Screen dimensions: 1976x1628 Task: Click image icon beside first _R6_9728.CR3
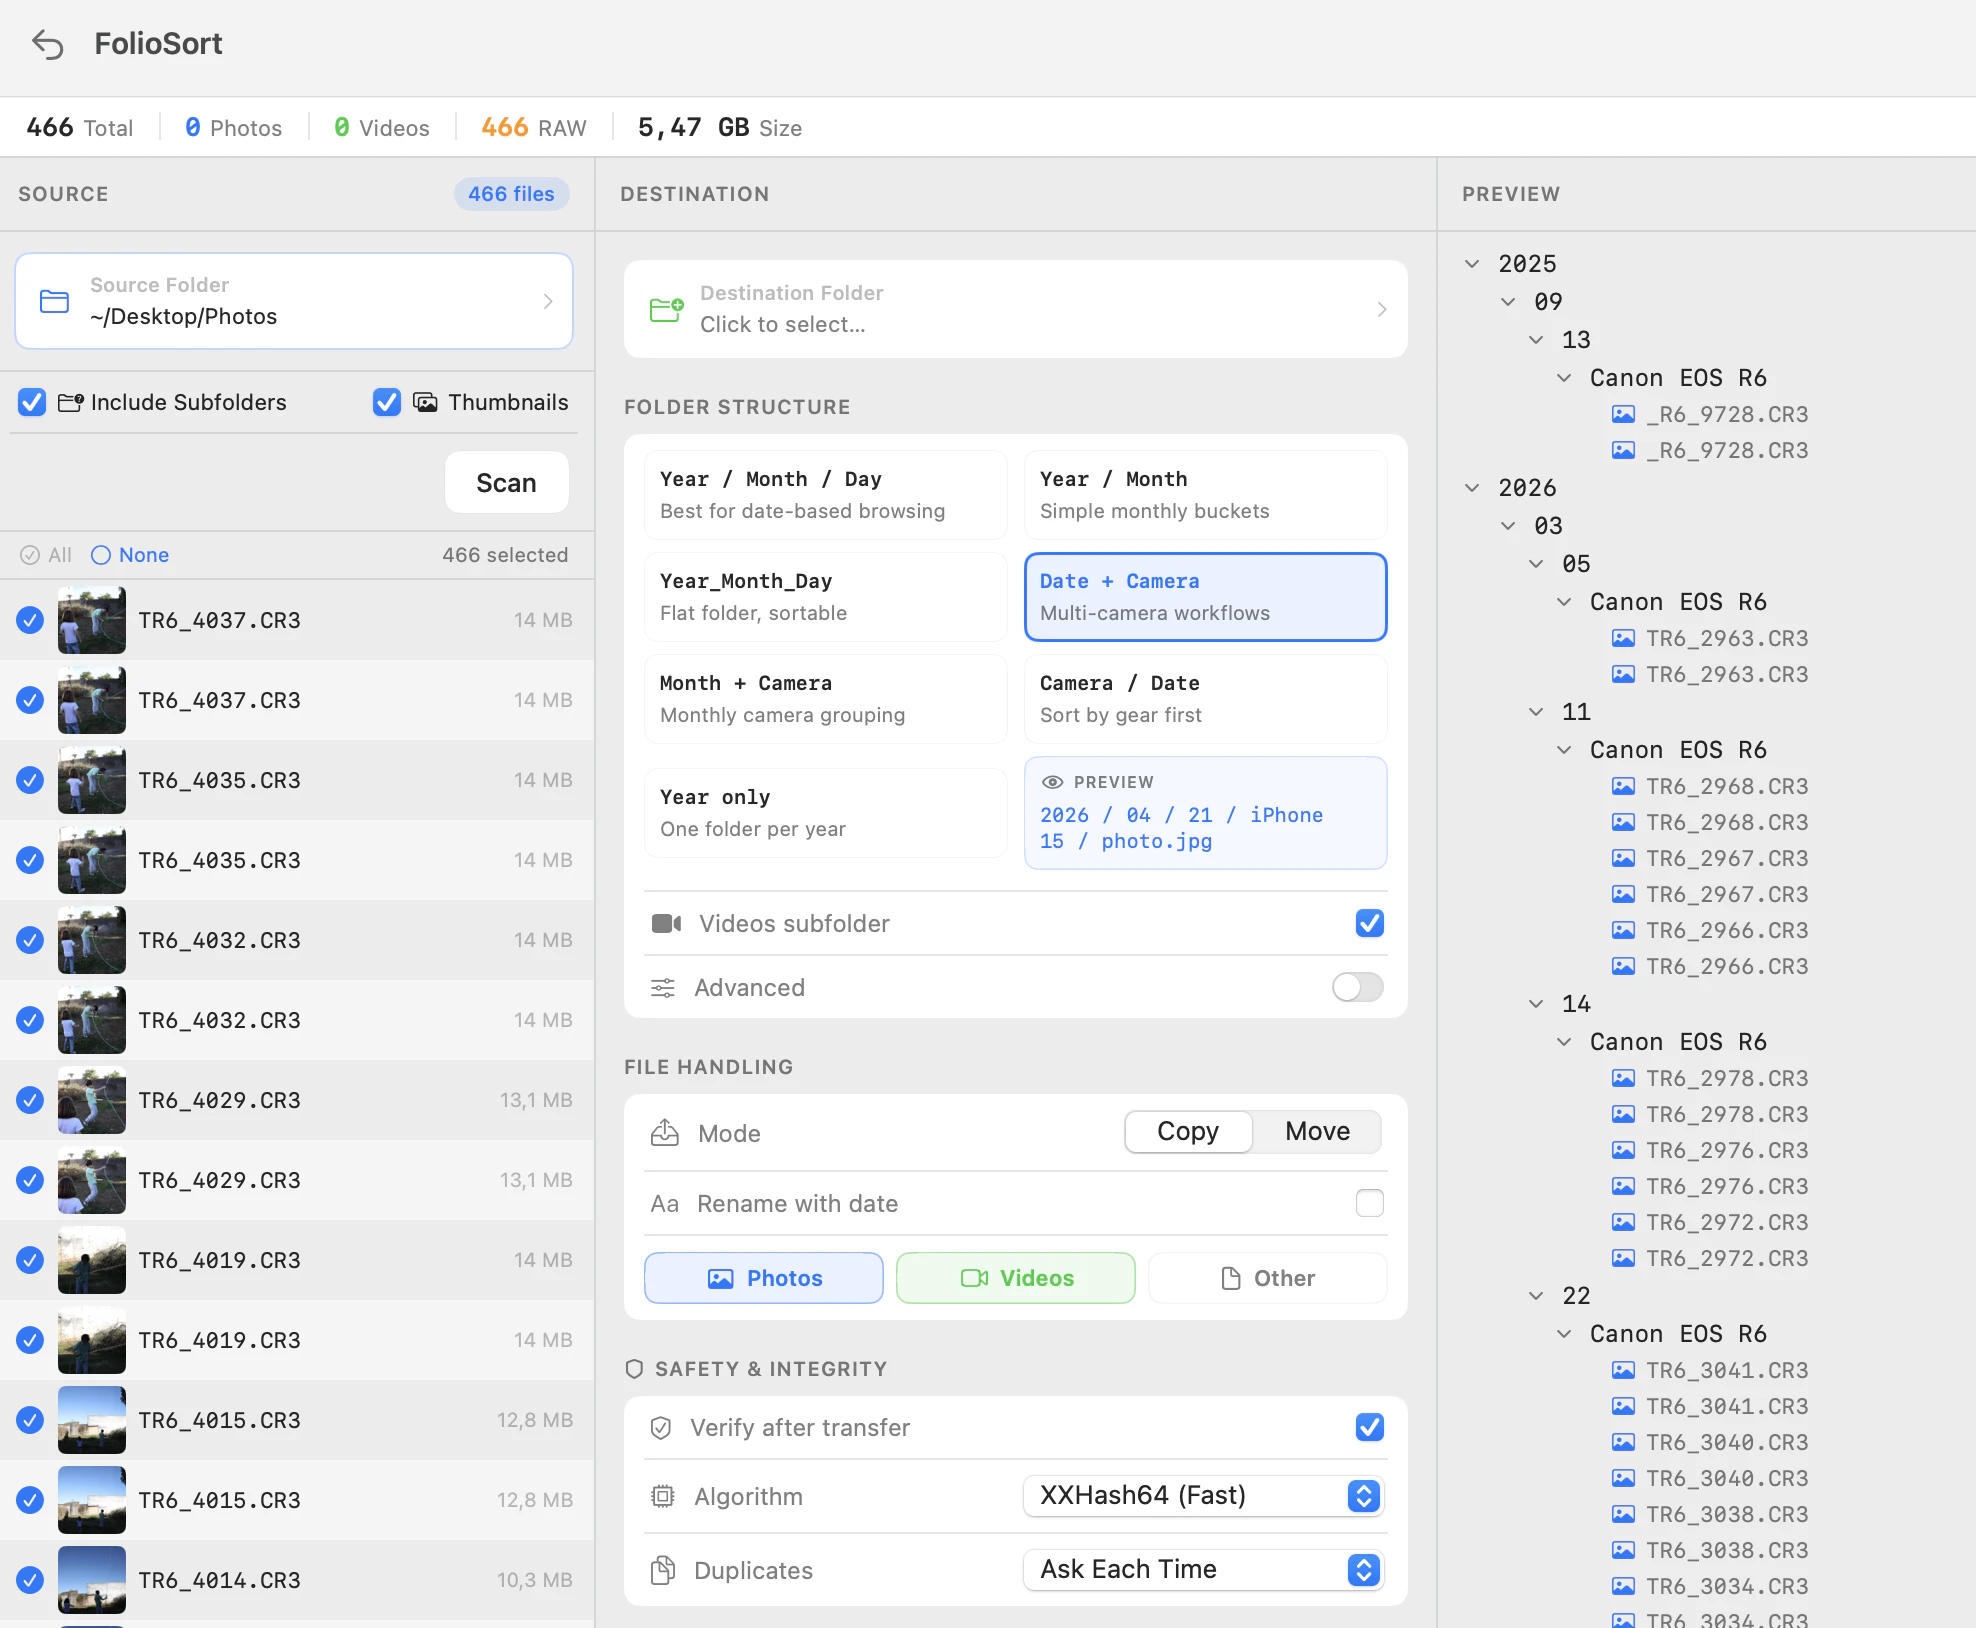click(1623, 414)
